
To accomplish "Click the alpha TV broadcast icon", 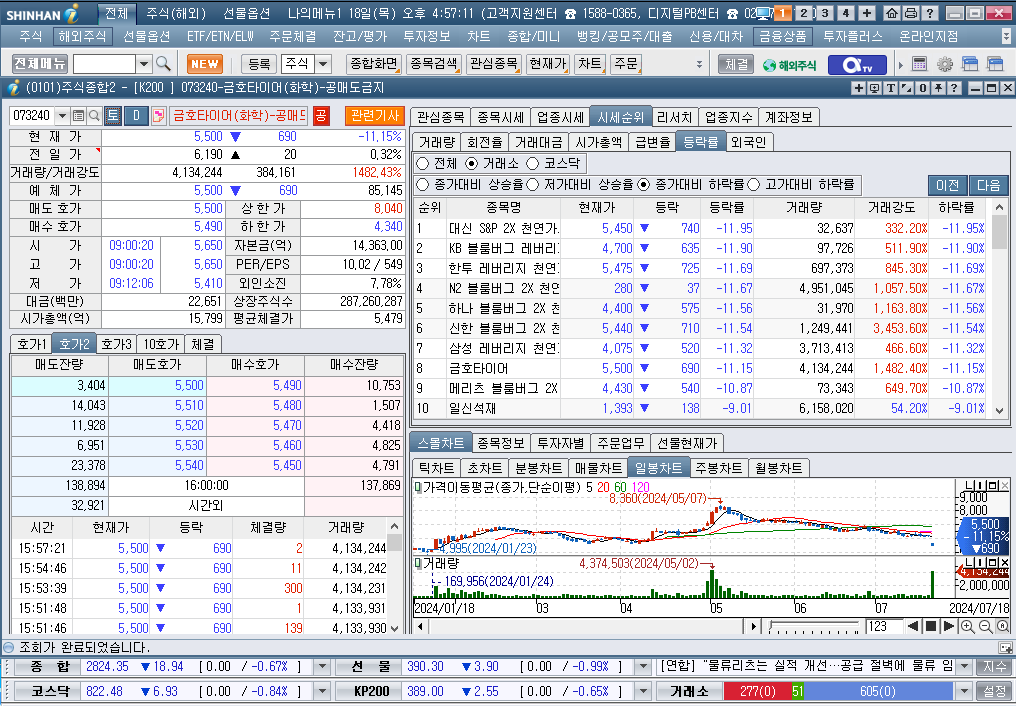I will coord(857,64).
